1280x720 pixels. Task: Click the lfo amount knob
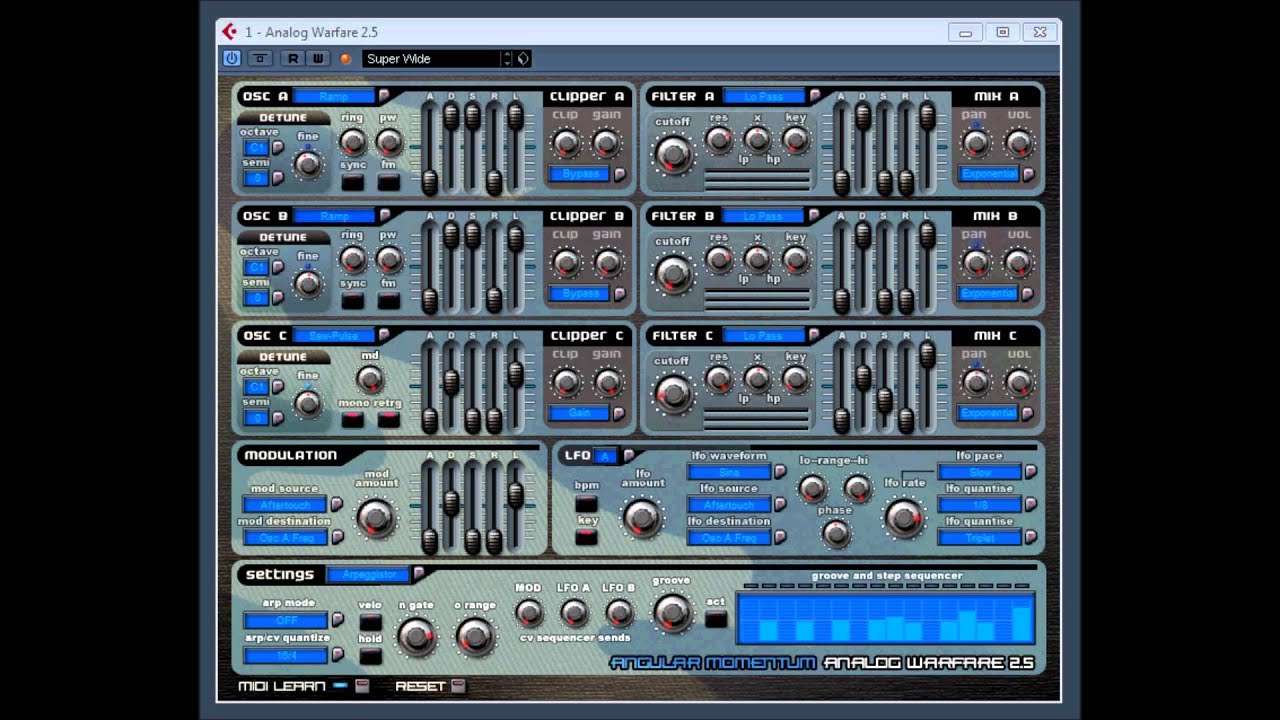642,517
